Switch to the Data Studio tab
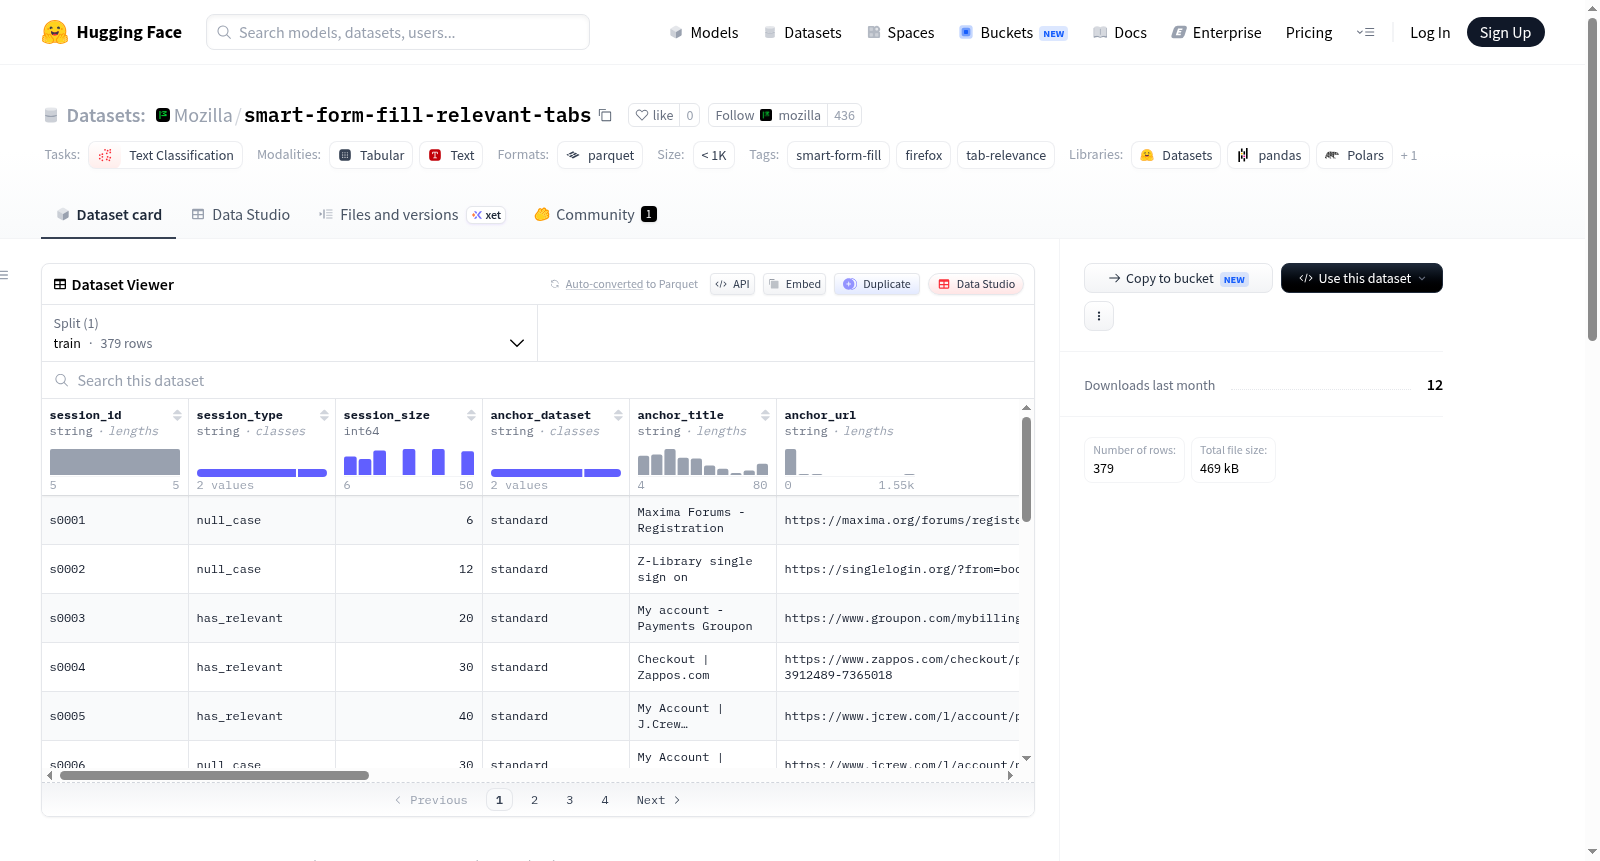Screen dimensions: 1600x861 tap(241, 215)
